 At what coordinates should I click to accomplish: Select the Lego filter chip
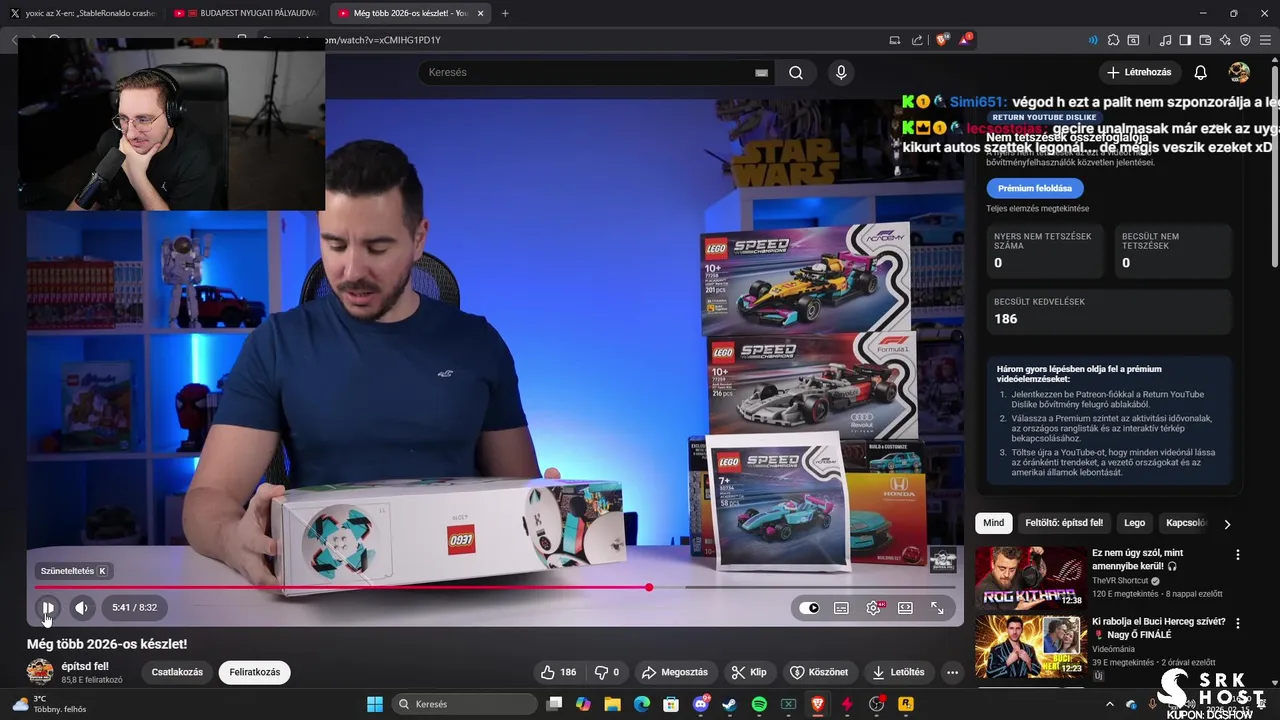(1134, 523)
